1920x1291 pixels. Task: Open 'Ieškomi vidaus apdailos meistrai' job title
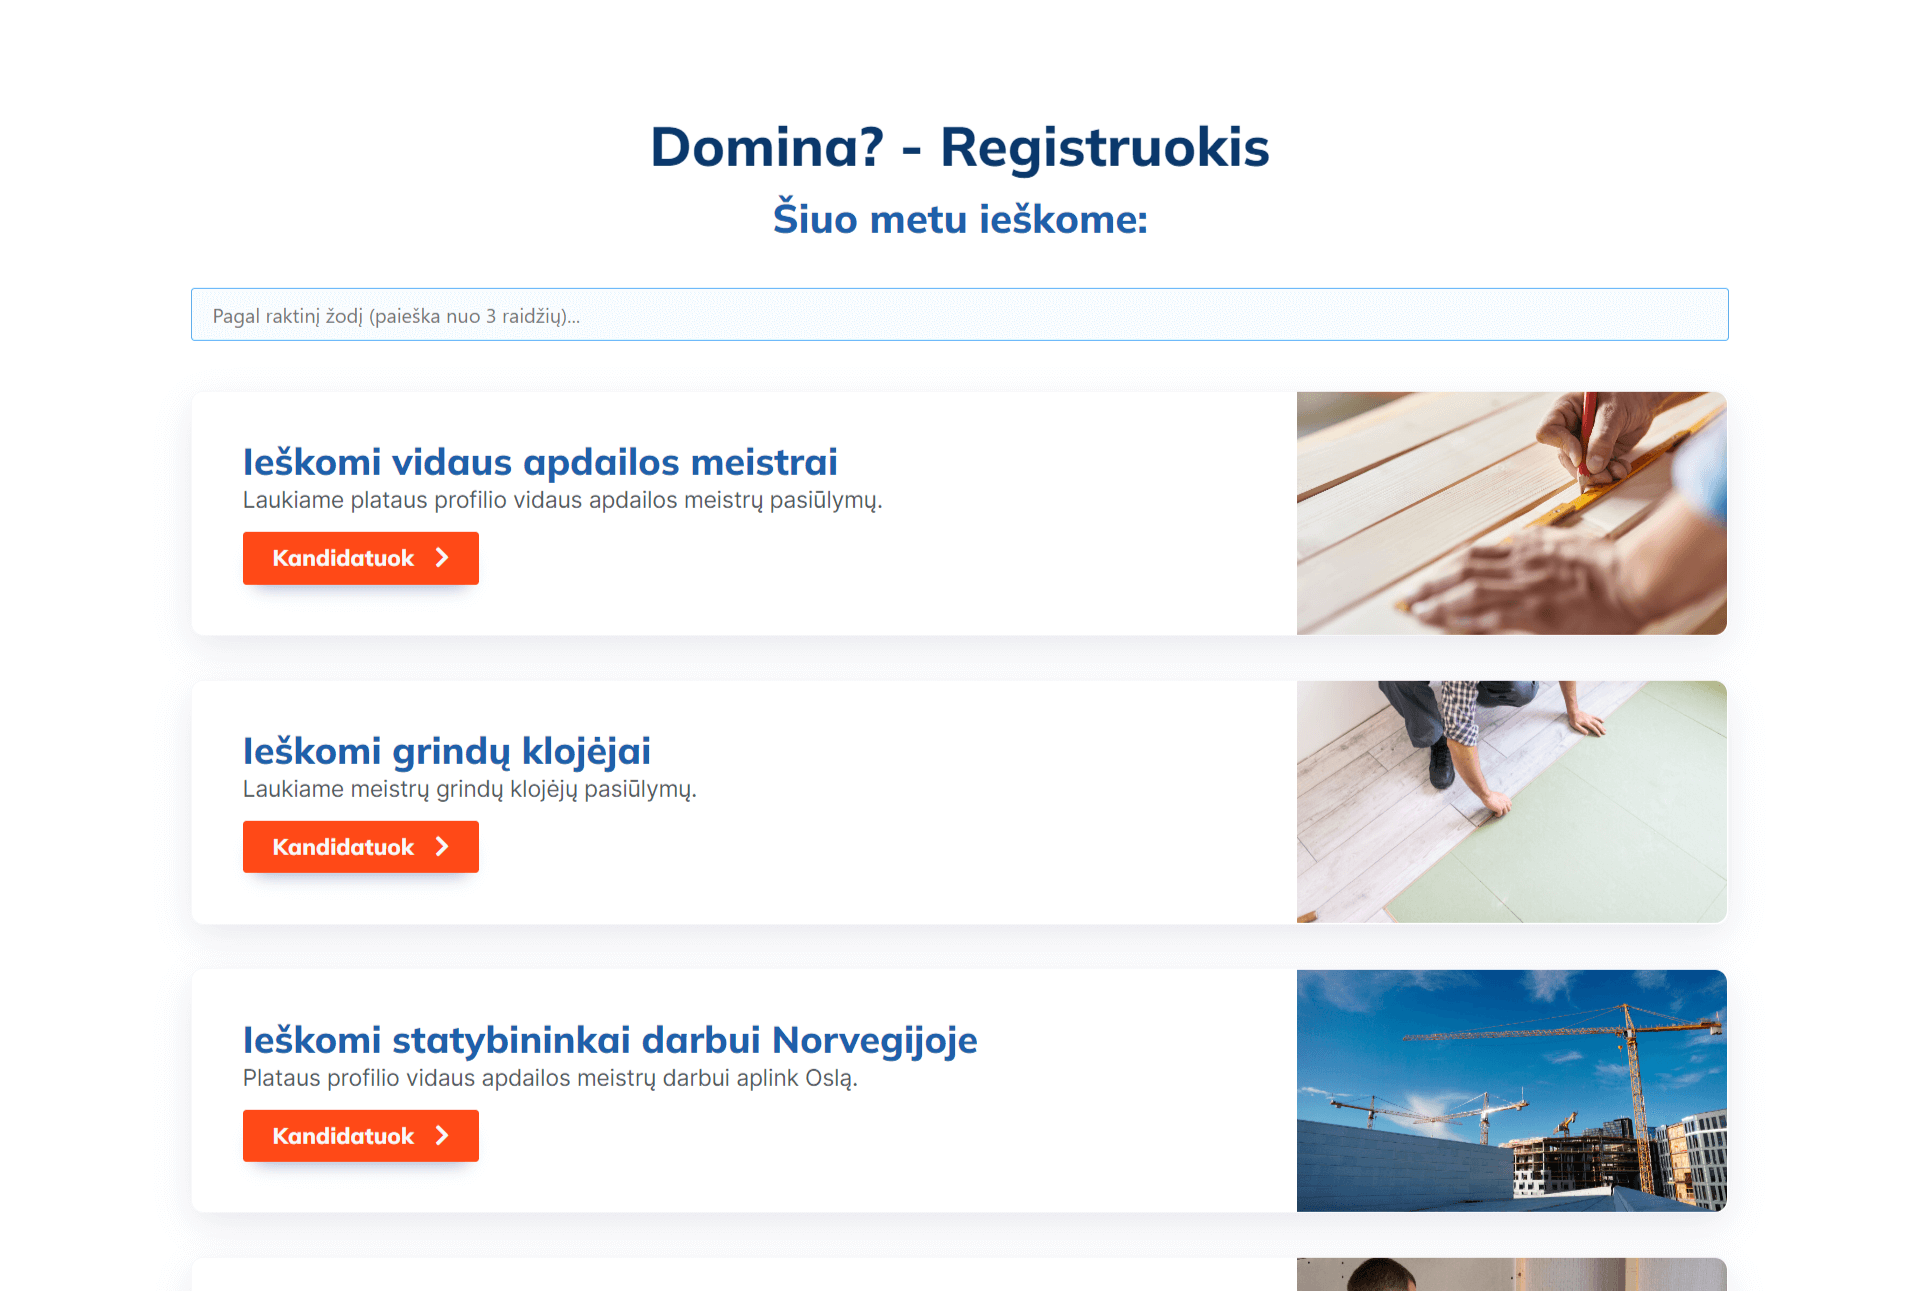(x=540, y=462)
